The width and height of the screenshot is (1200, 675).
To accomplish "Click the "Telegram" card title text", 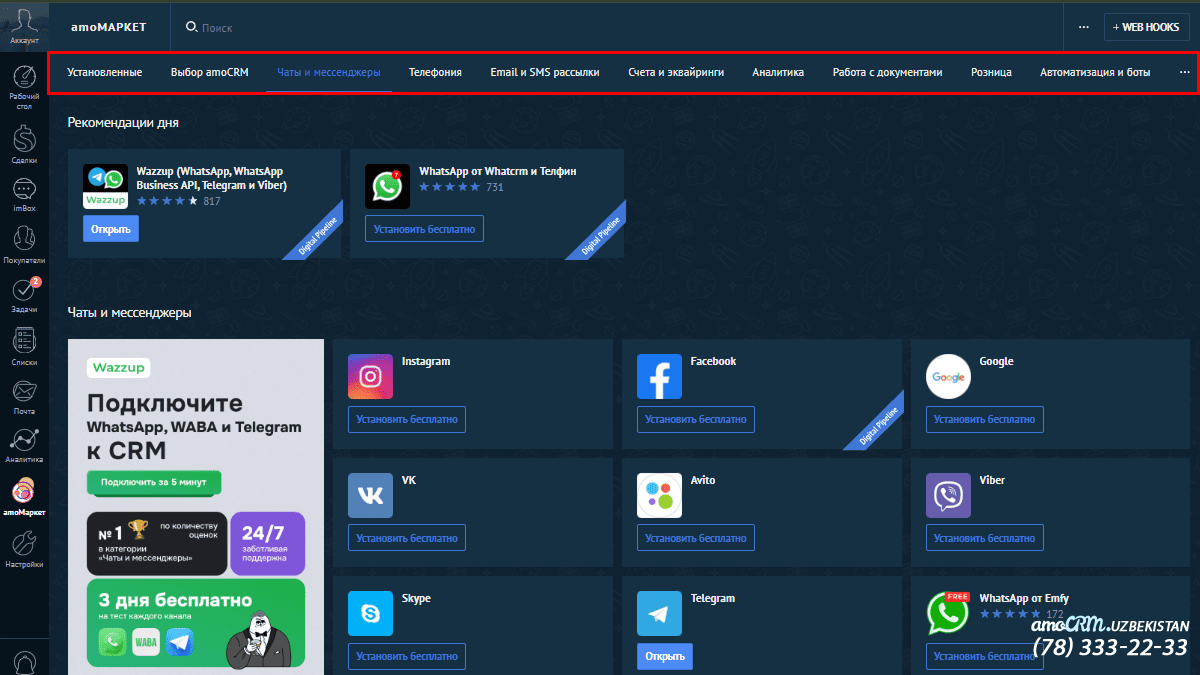I will (x=713, y=598).
